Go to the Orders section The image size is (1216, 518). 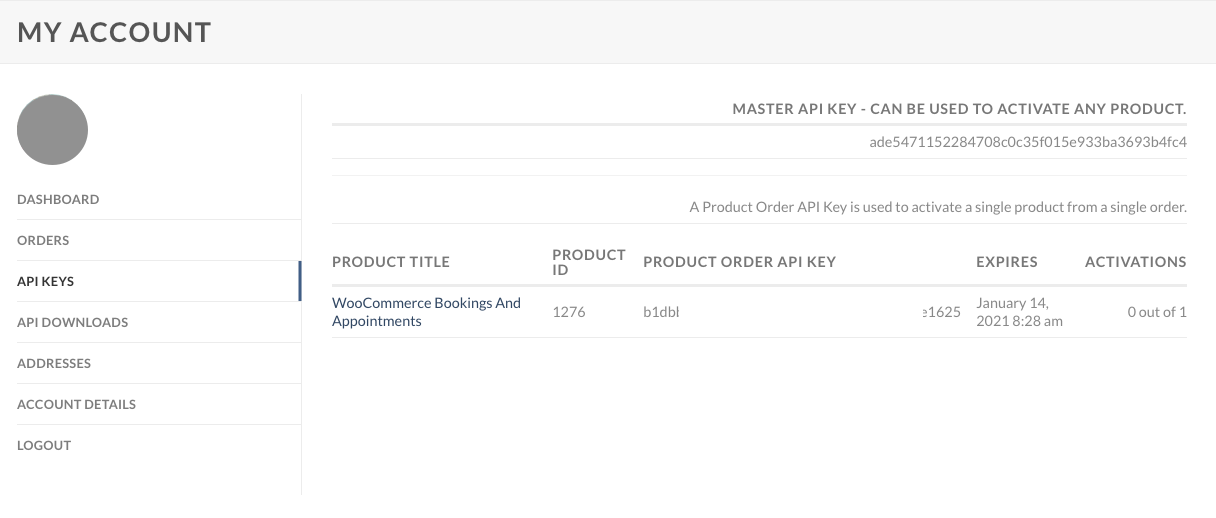pyautogui.click(x=43, y=240)
